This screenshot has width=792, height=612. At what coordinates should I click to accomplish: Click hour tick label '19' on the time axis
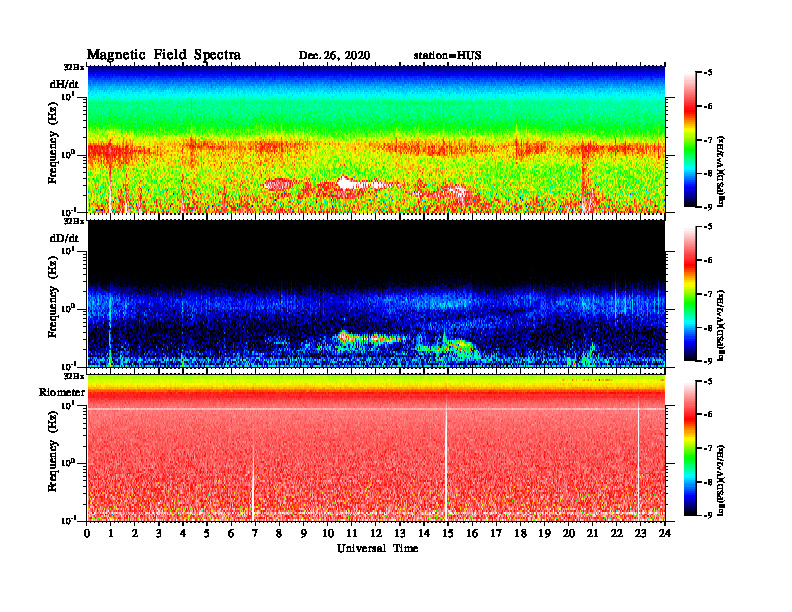[544, 533]
